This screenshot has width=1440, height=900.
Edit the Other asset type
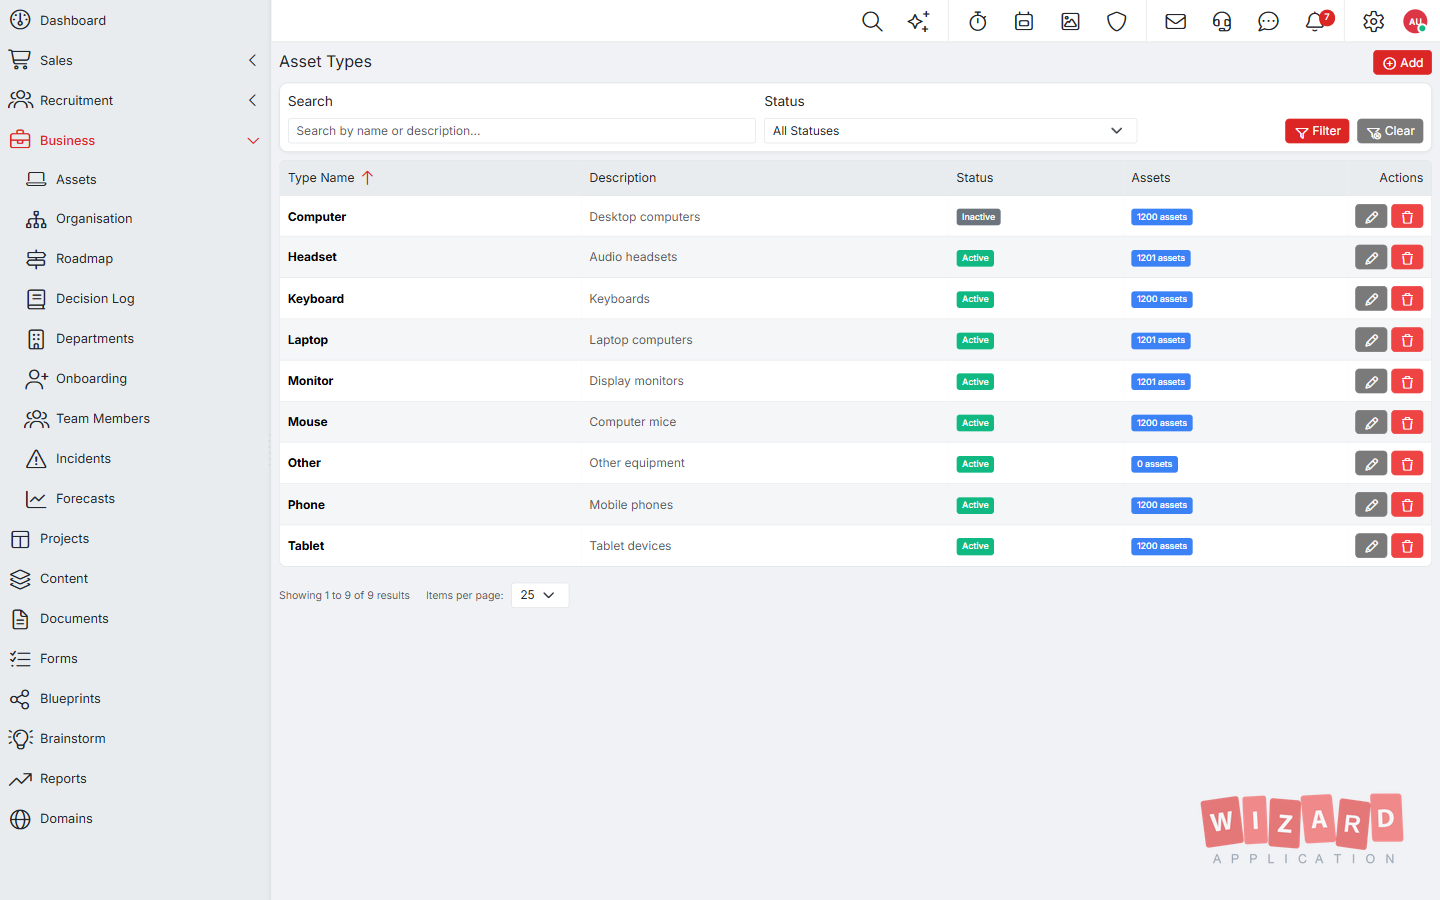point(1371,464)
